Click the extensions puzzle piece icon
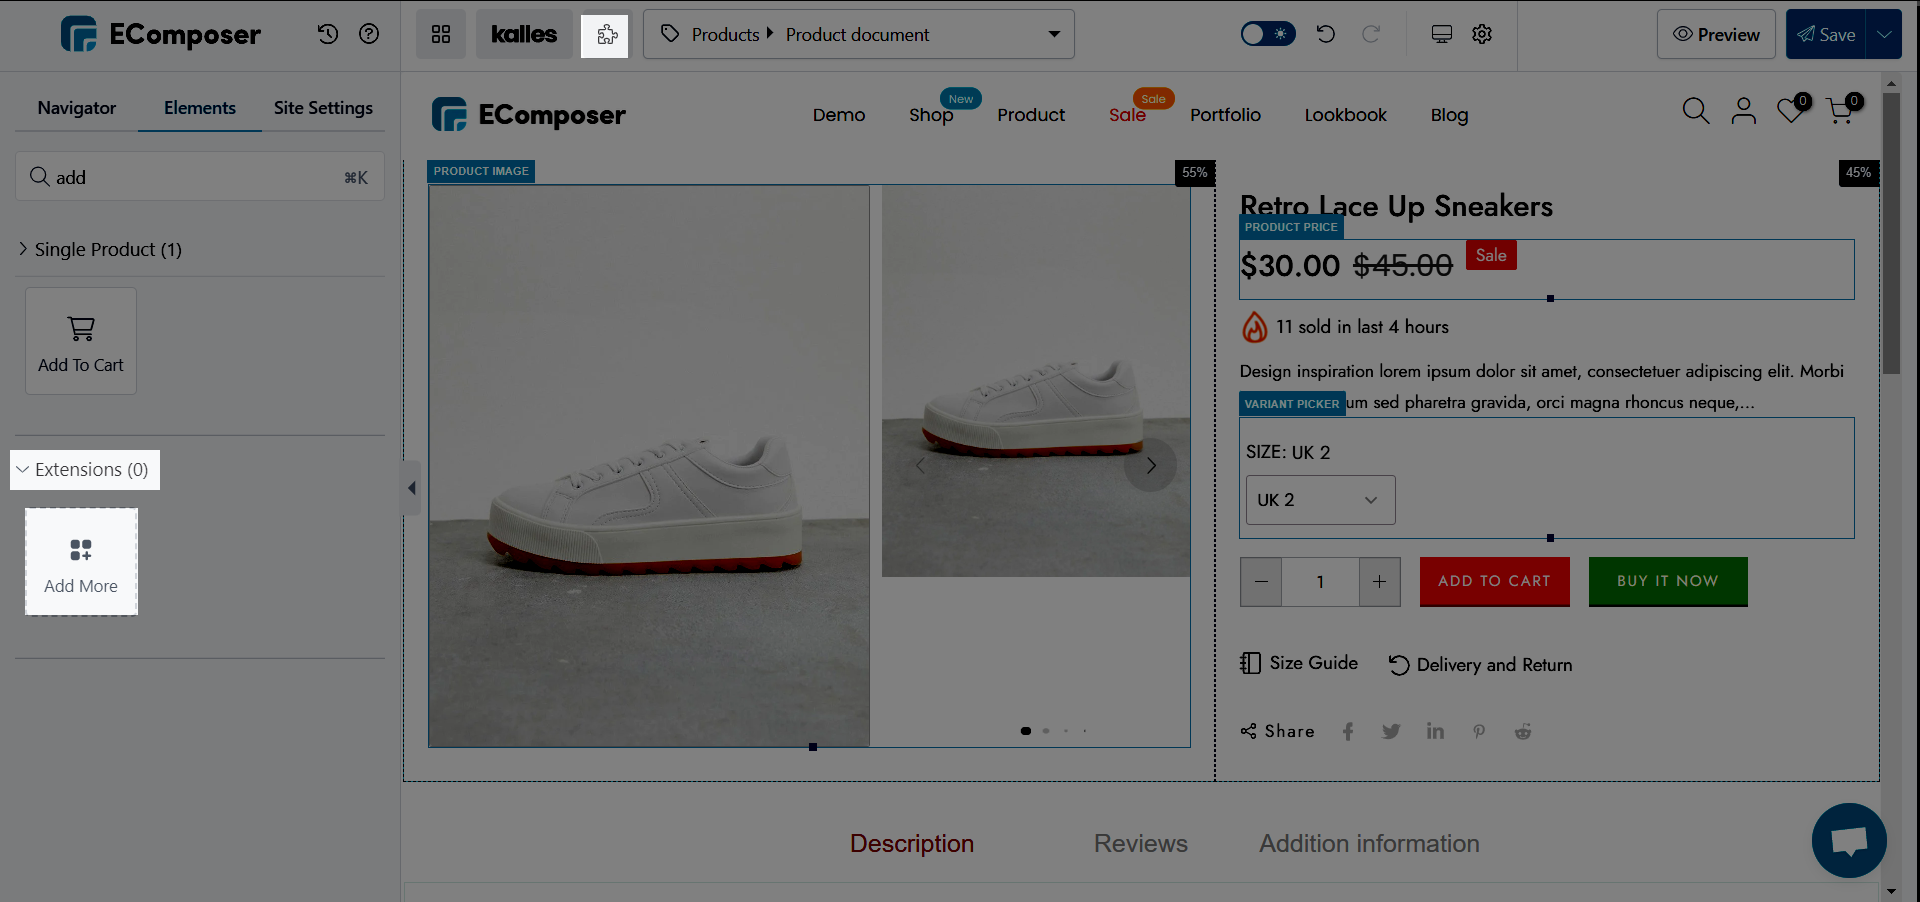 coord(605,35)
